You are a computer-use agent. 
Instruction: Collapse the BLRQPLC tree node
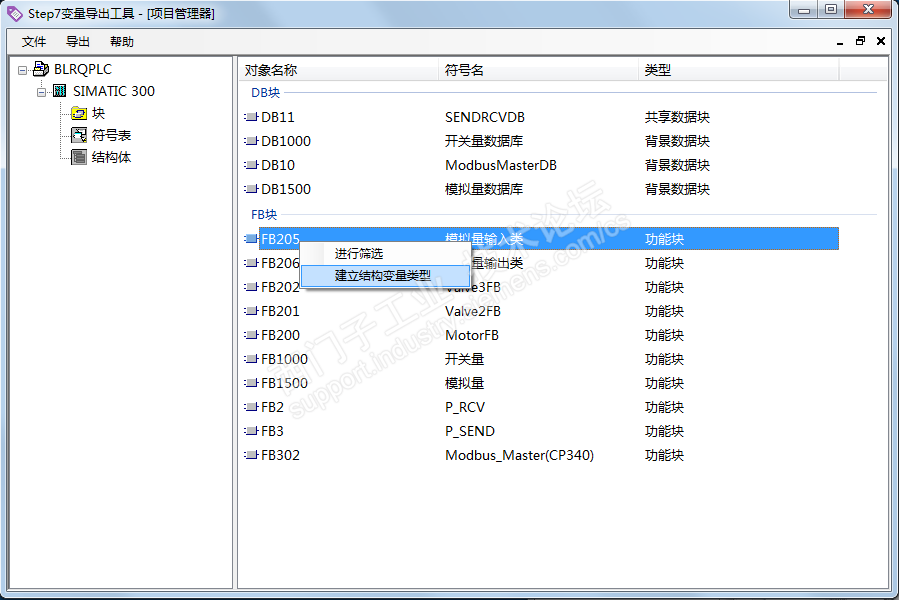22,70
